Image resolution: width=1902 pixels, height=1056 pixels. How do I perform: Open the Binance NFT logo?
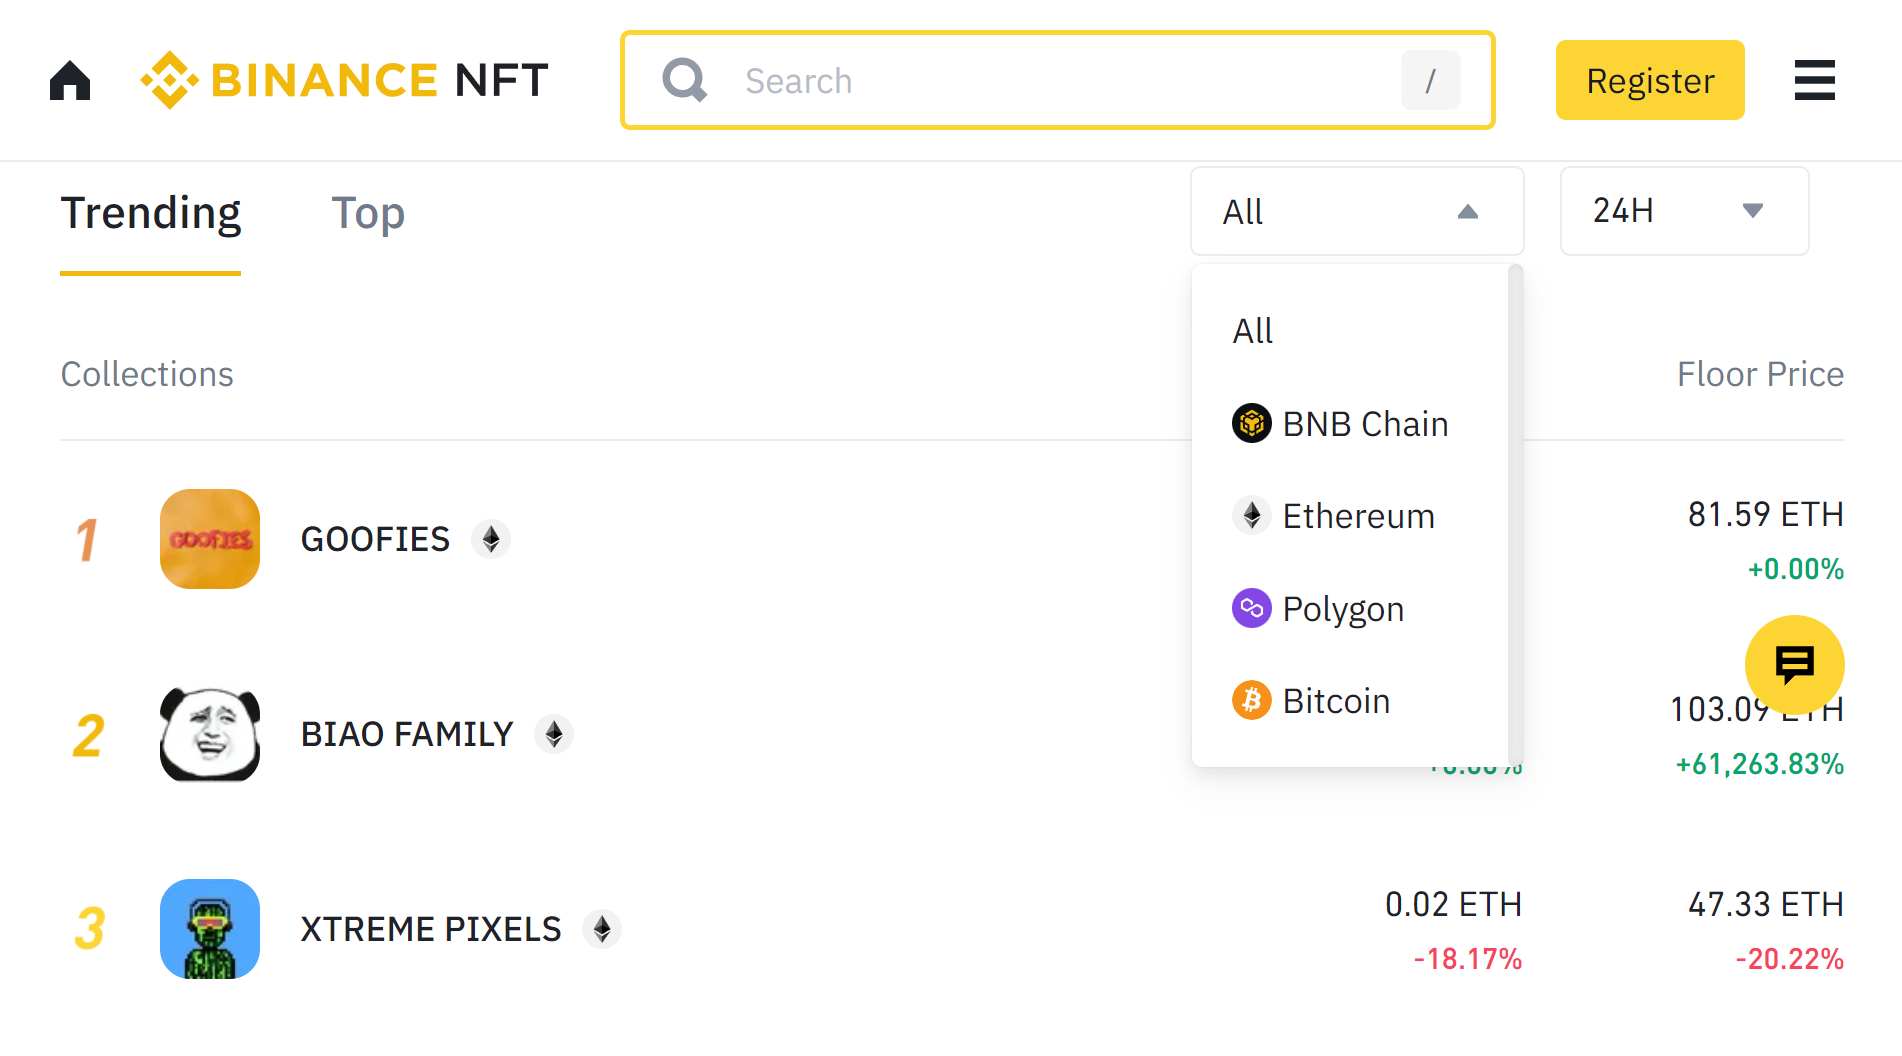tap(344, 80)
